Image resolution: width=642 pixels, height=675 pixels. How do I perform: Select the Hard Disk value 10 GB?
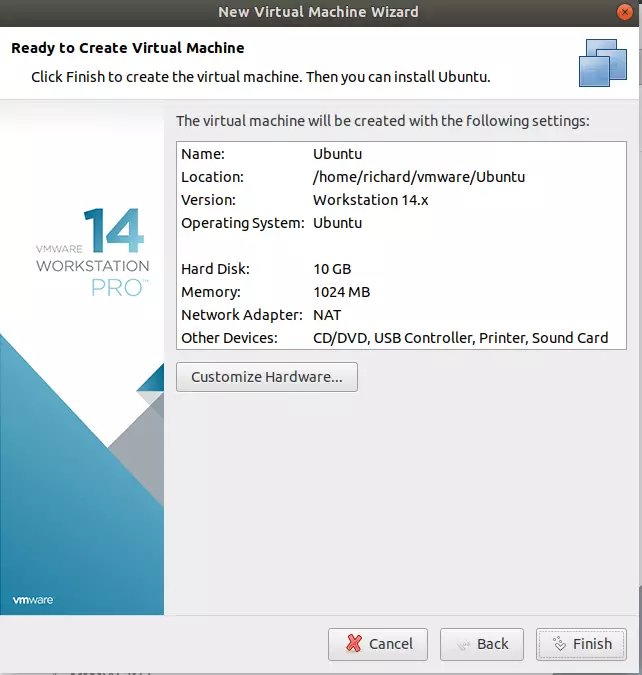(x=332, y=269)
